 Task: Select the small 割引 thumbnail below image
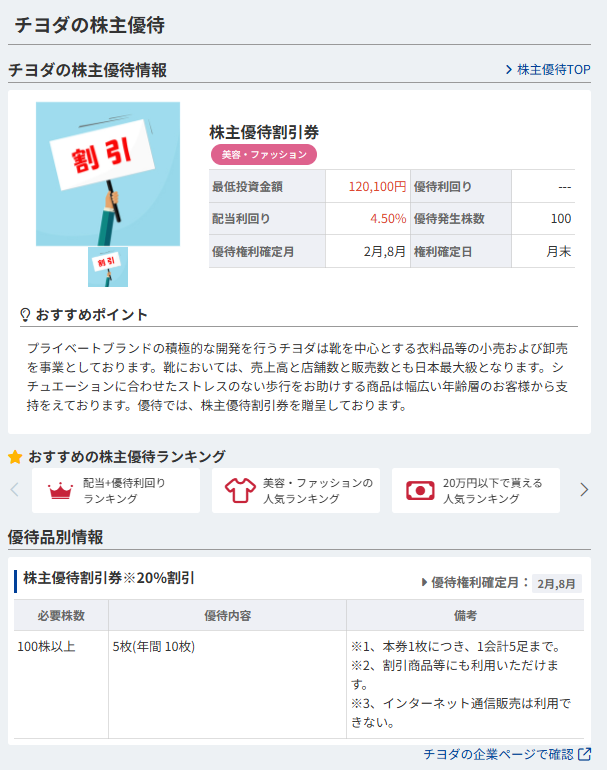pyautogui.click(x=108, y=267)
